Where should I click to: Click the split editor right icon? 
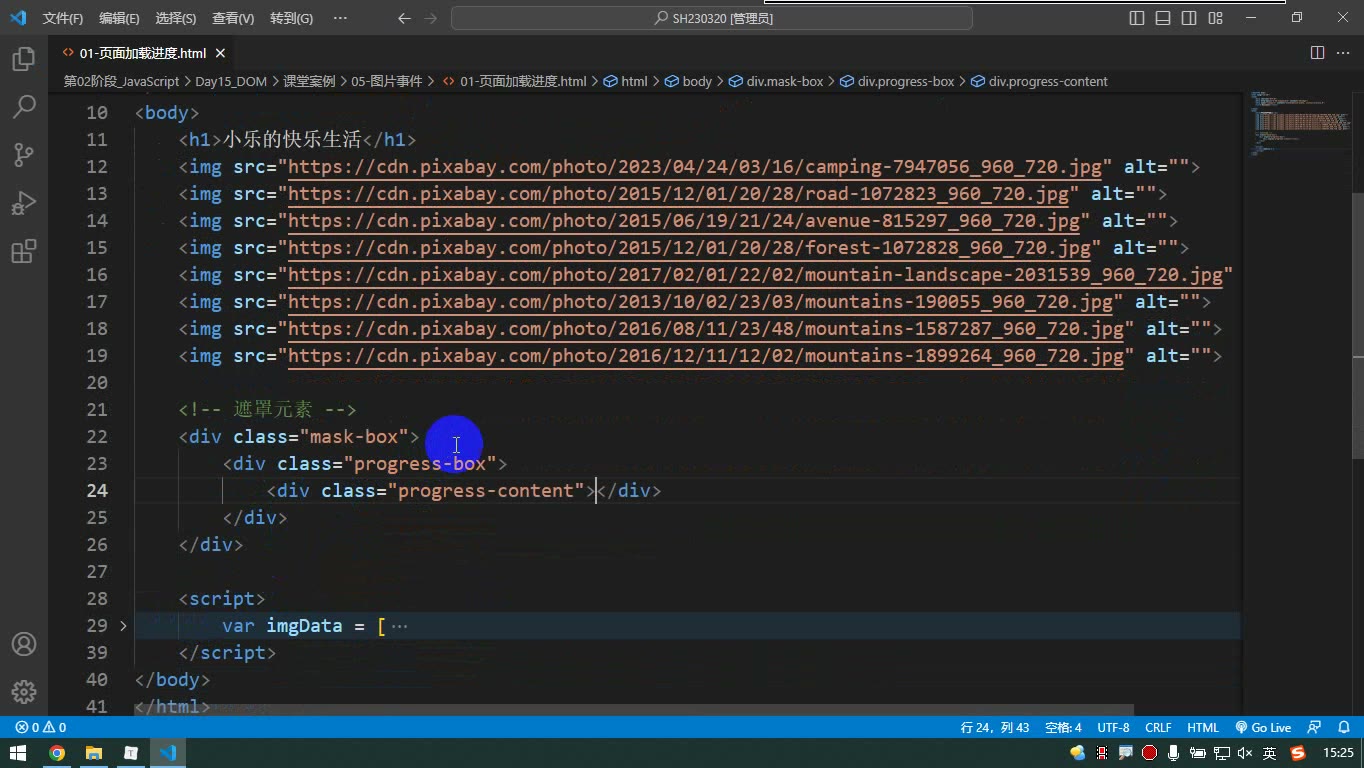1318,53
